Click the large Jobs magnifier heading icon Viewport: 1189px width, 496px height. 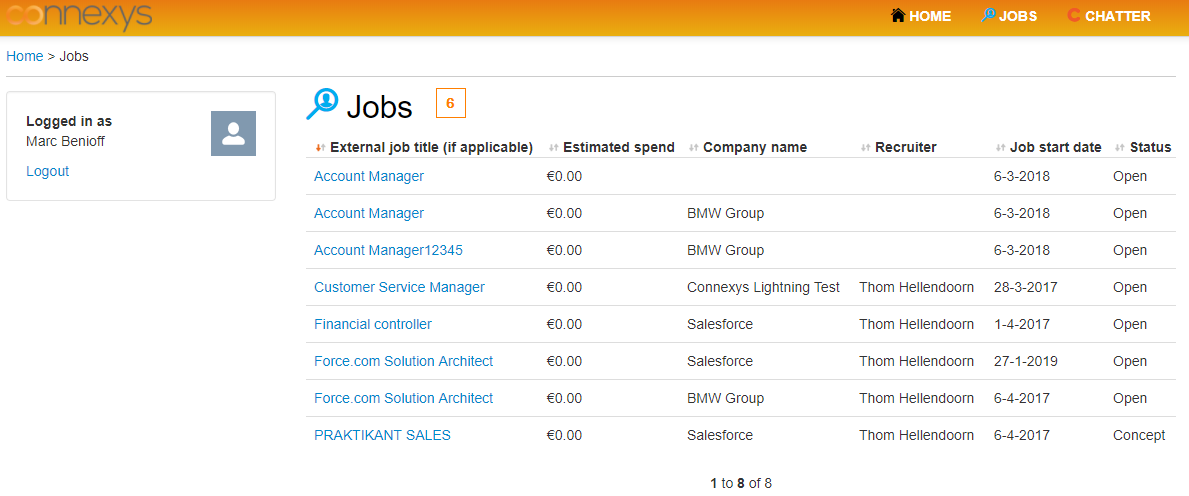(322, 104)
